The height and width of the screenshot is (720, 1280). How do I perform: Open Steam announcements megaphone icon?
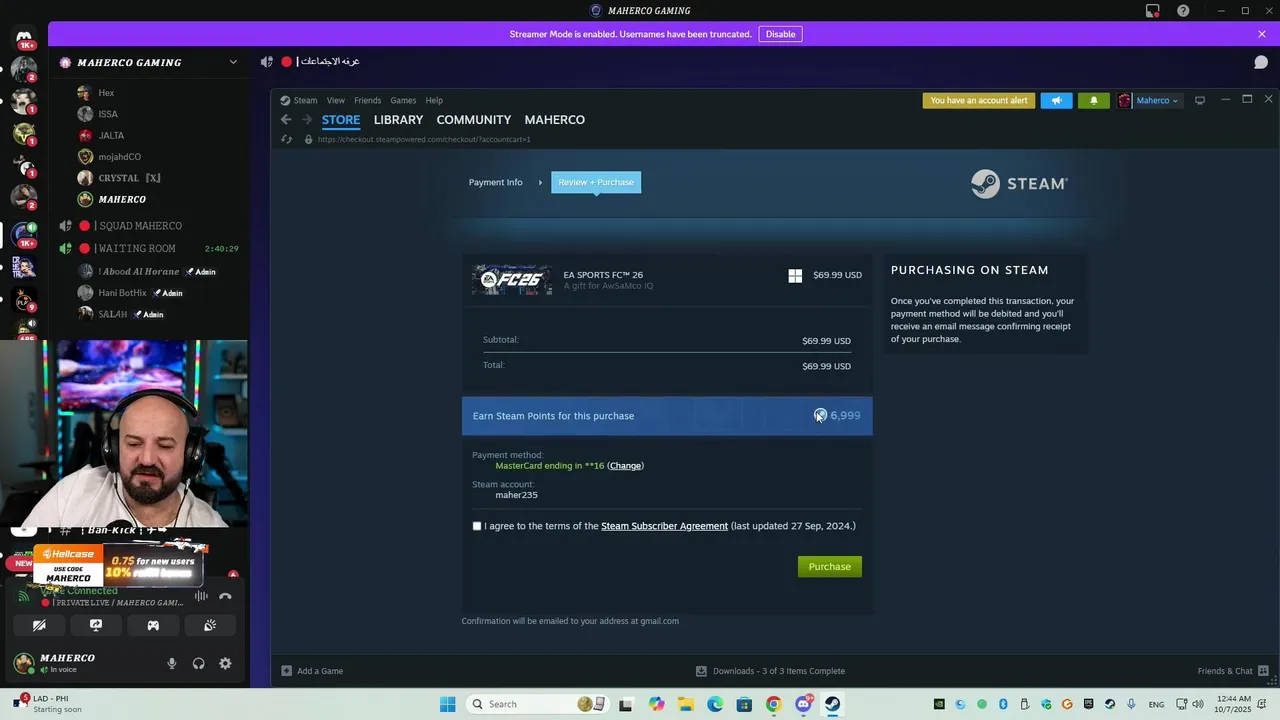(x=1056, y=100)
